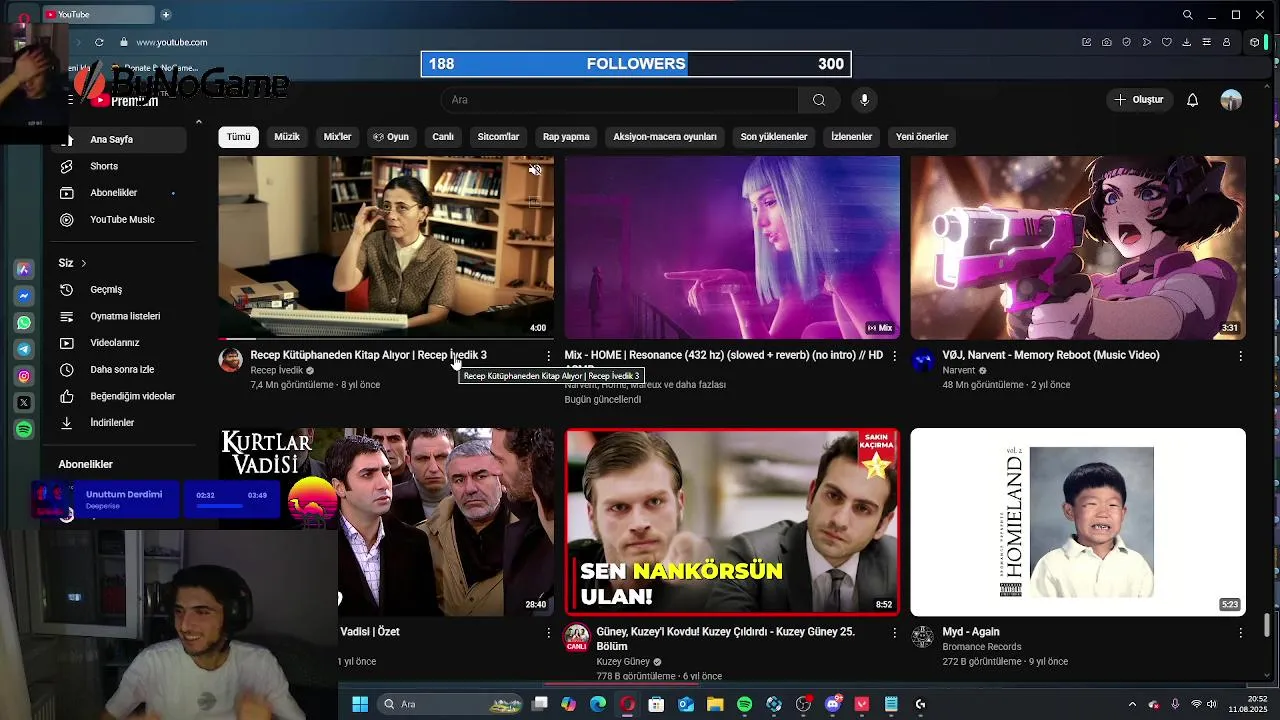Open options menu for Myd - Again

1240,633
